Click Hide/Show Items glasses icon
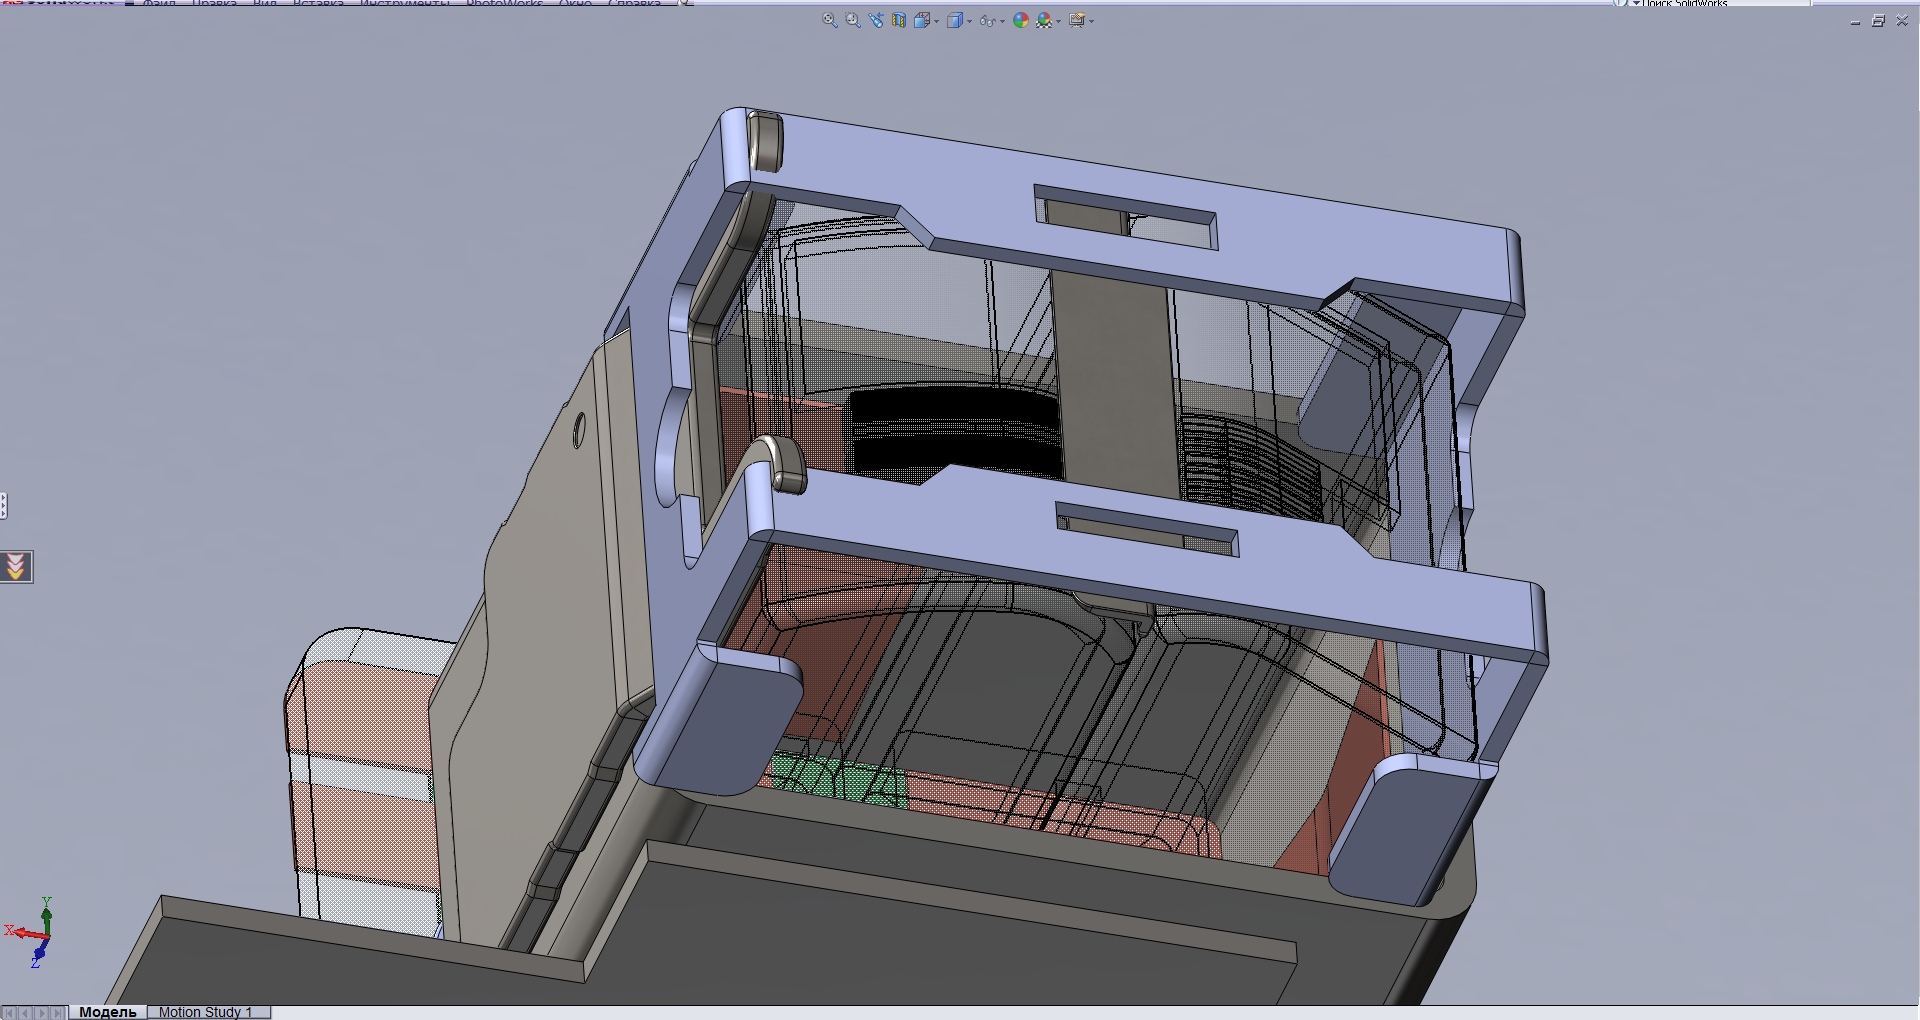This screenshot has height=1020, width=1920. pyautogui.click(x=987, y=20)
